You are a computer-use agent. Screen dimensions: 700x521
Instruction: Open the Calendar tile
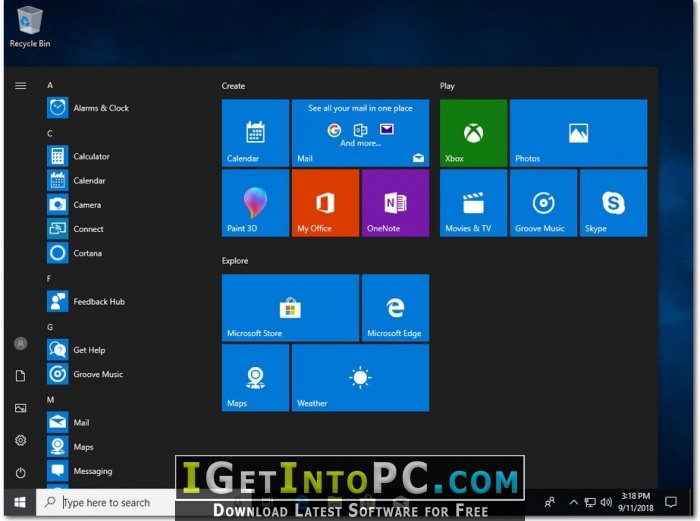(x=255, y=133)
